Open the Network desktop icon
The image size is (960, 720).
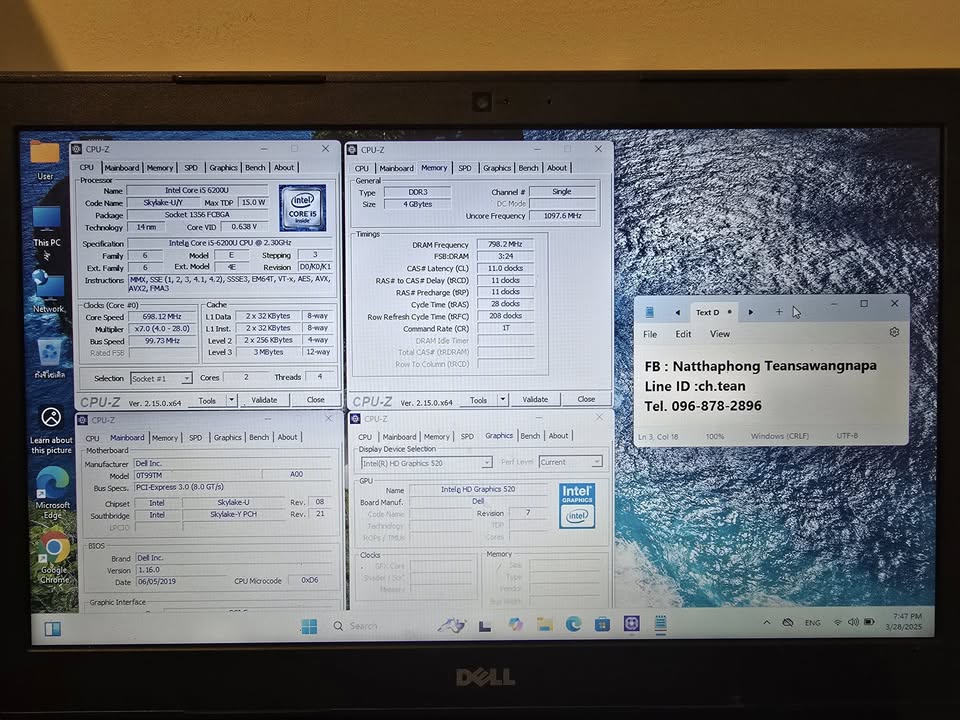click(48, 291)
